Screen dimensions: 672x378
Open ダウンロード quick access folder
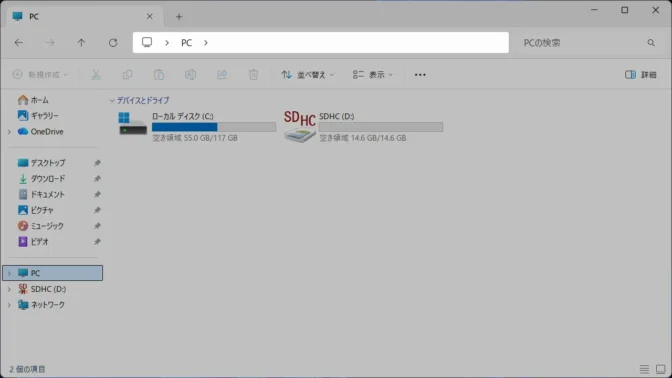41,179
